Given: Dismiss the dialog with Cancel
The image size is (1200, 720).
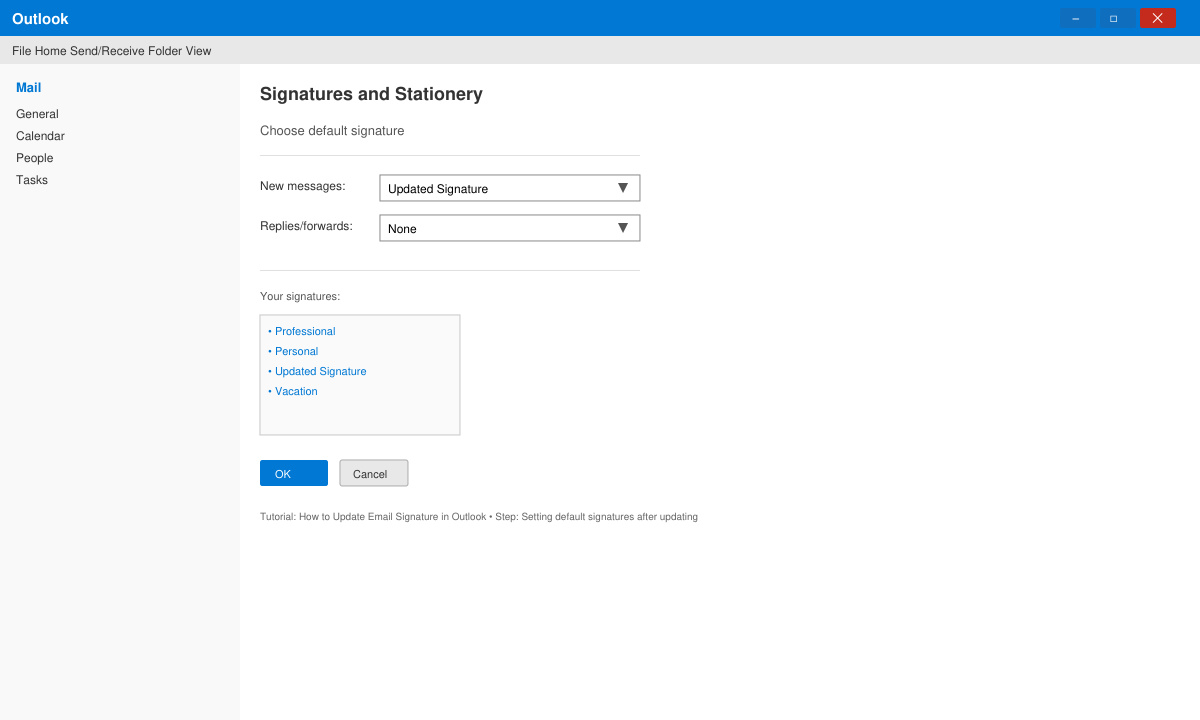Looking at the screenshot, I should (x=374, y=473).
